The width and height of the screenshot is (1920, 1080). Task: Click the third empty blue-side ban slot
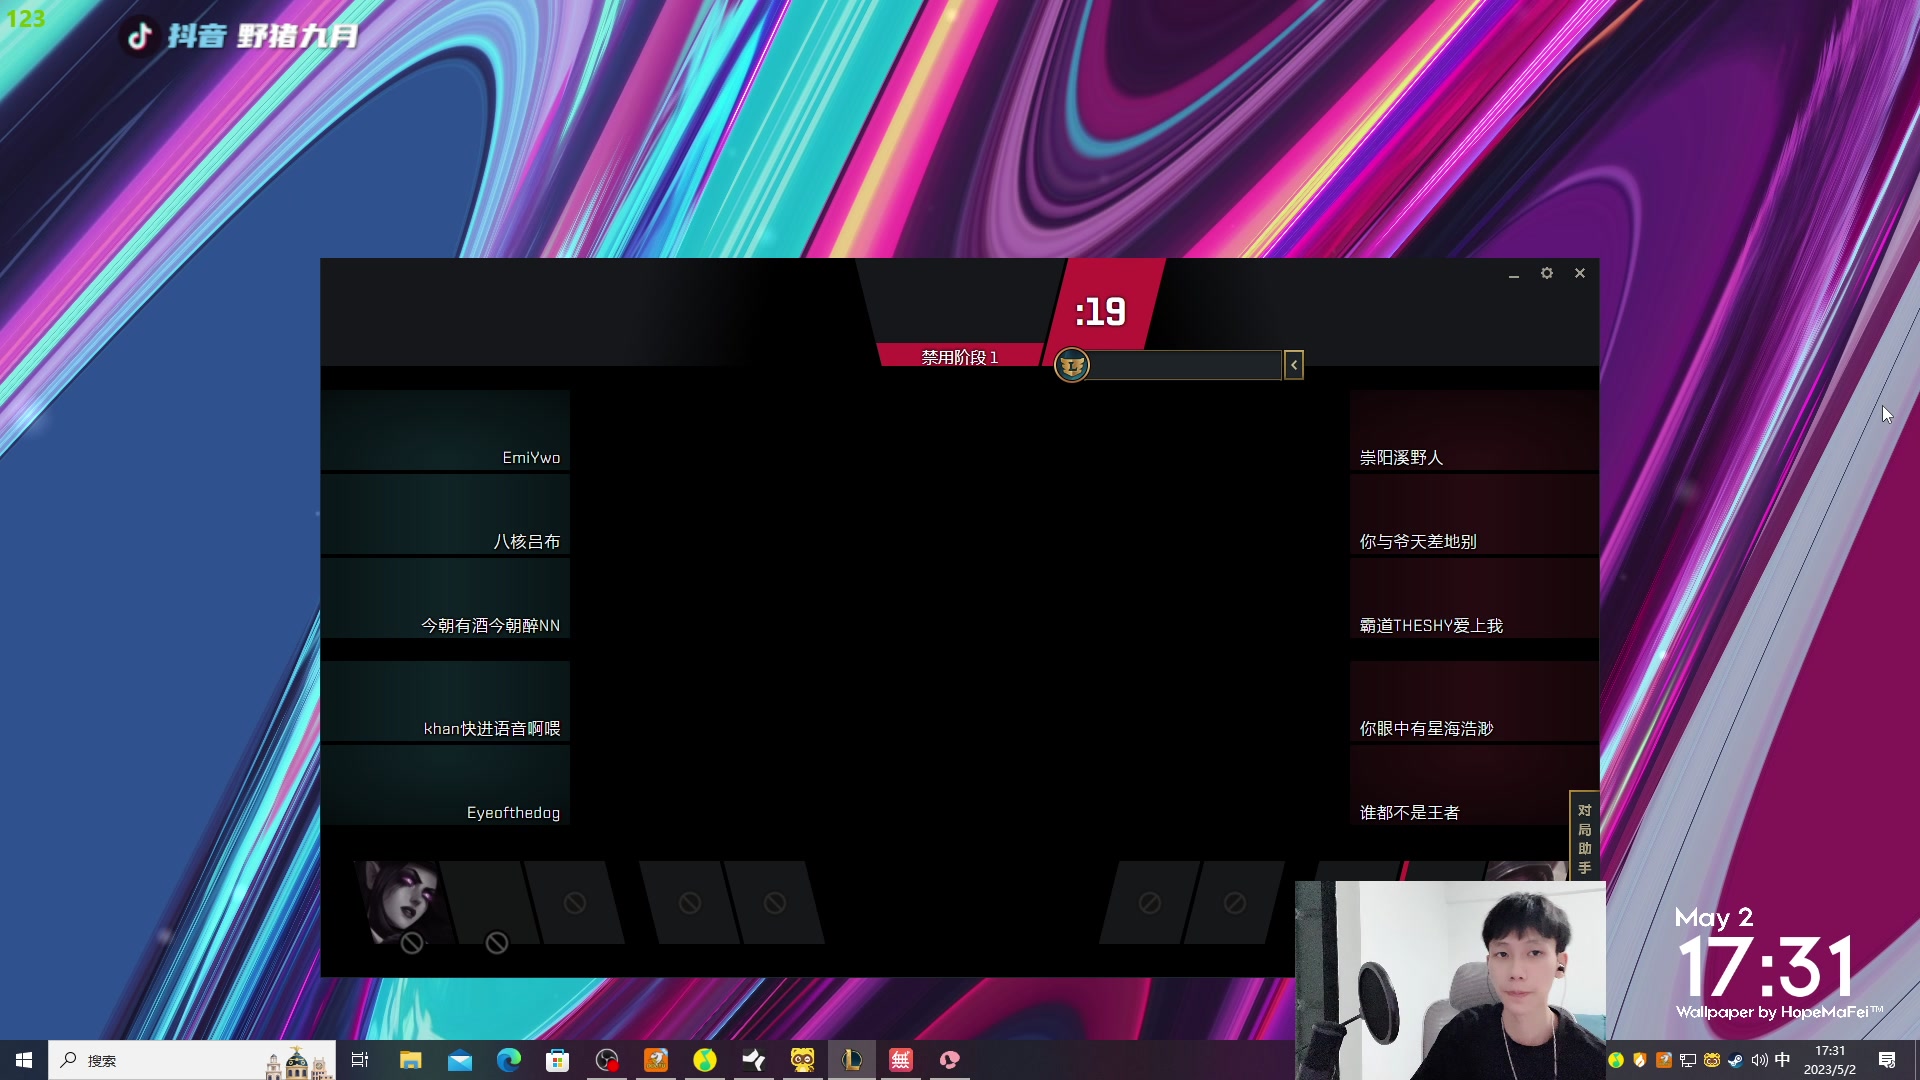(574, 902)
